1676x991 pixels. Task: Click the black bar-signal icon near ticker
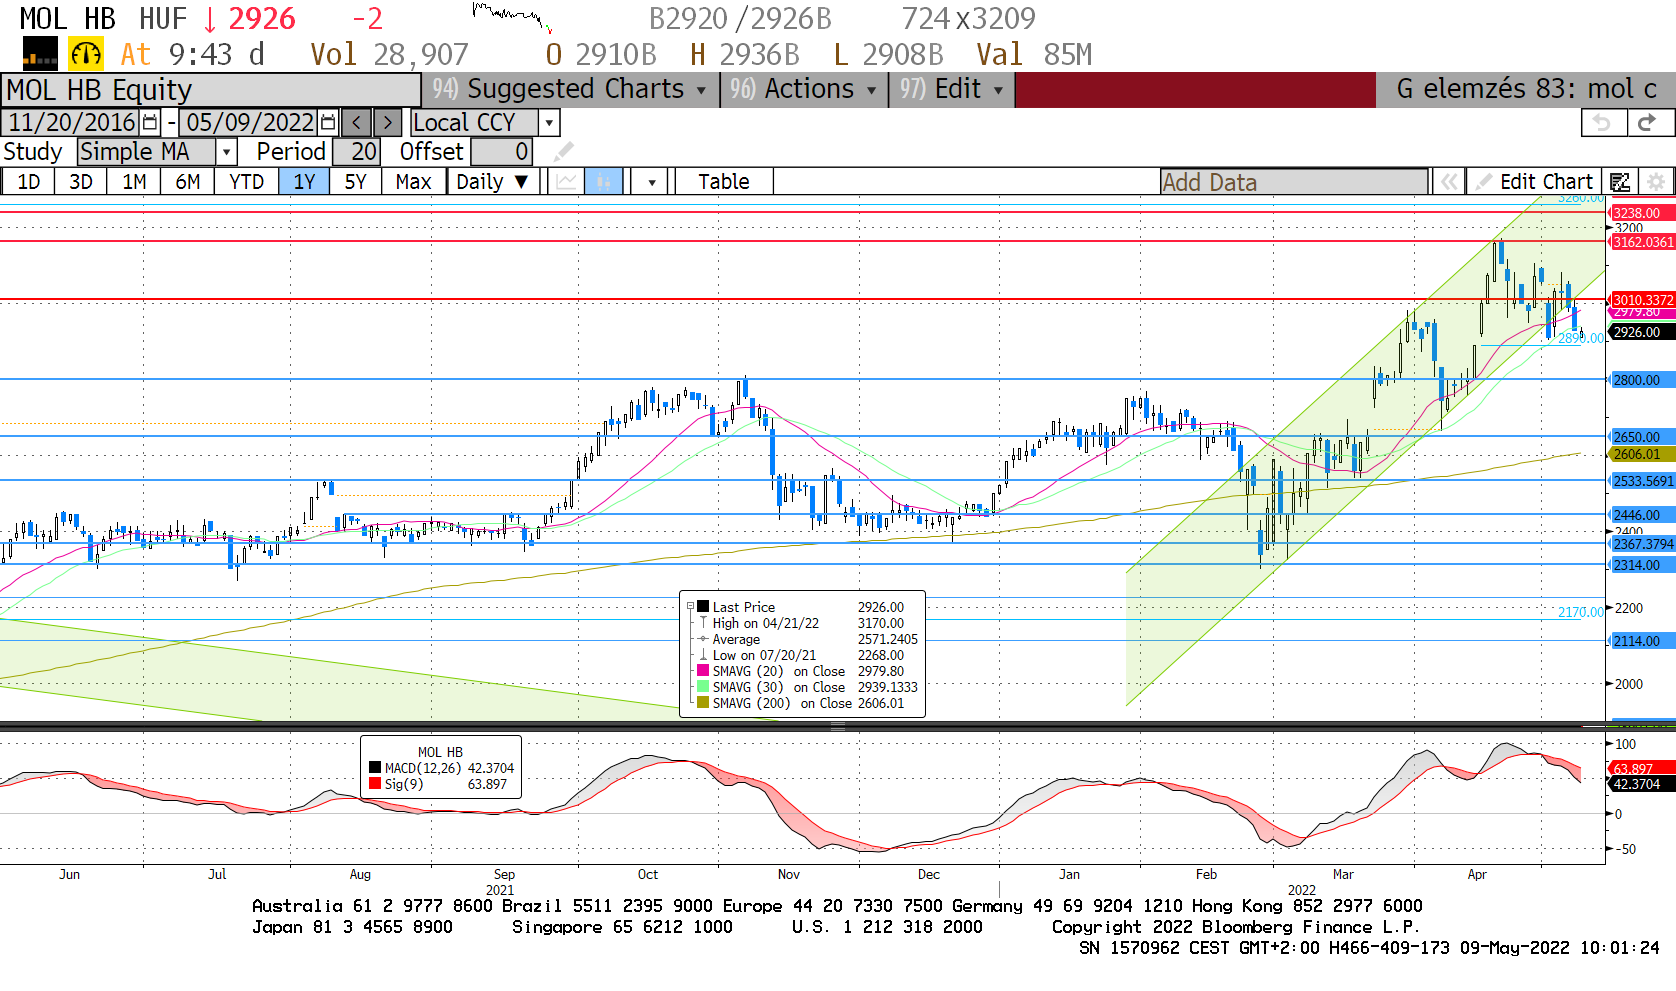coord(40,54)
